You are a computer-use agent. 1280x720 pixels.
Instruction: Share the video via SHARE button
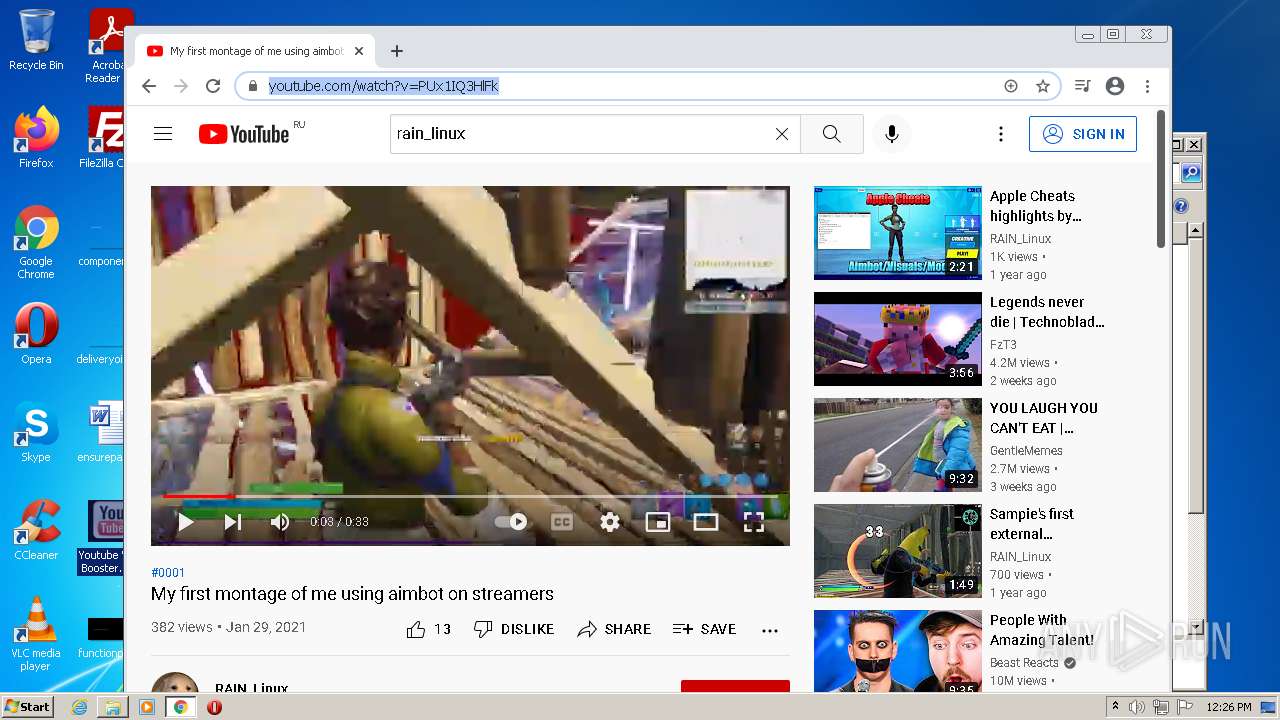614,629
